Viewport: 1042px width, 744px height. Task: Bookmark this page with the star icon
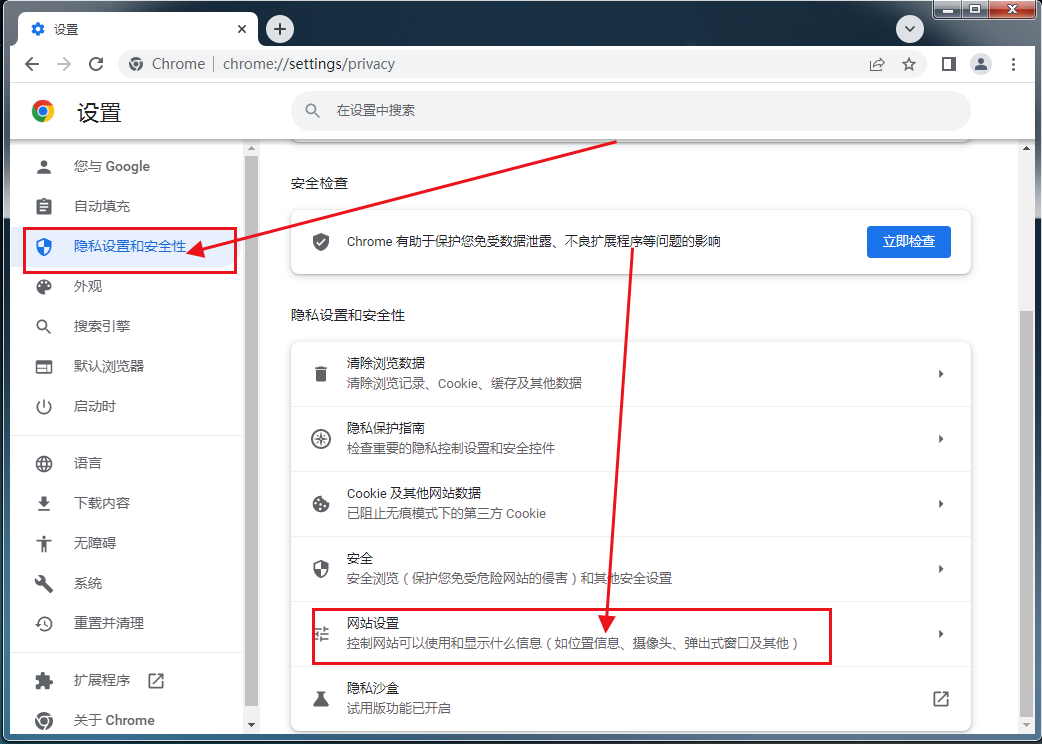909,64
